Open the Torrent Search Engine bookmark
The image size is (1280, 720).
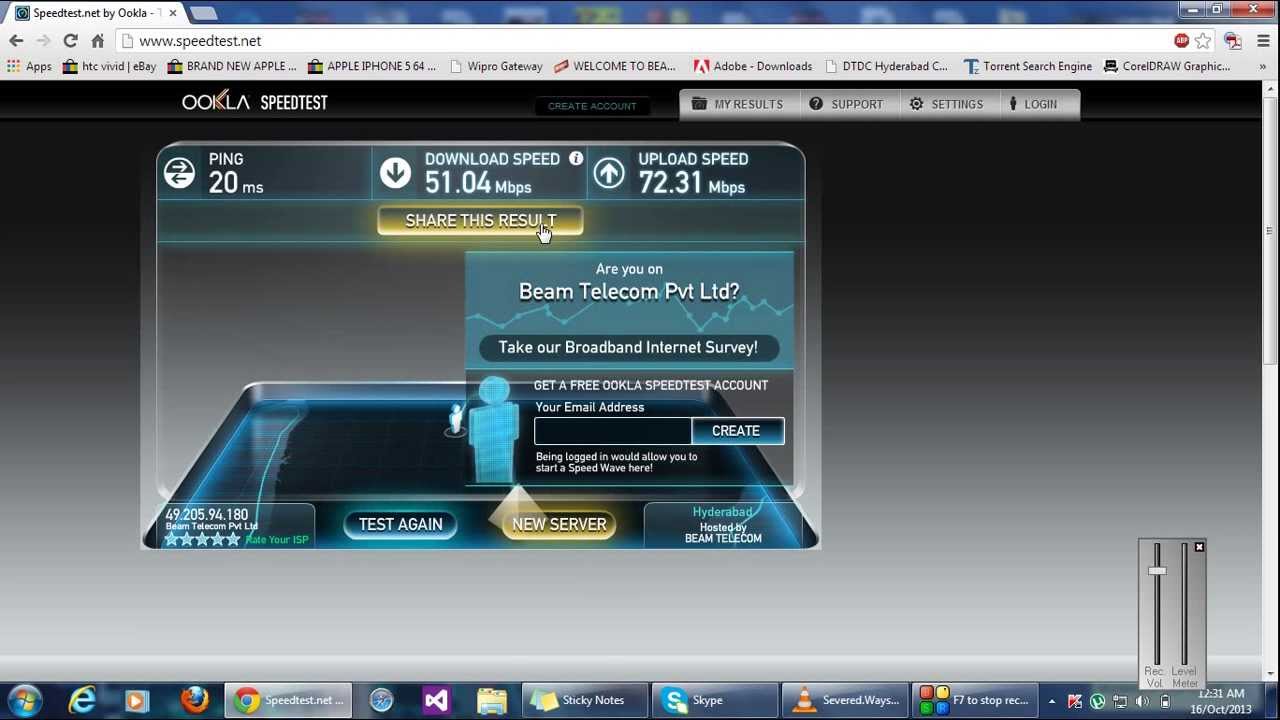[x=1028, y=66]
